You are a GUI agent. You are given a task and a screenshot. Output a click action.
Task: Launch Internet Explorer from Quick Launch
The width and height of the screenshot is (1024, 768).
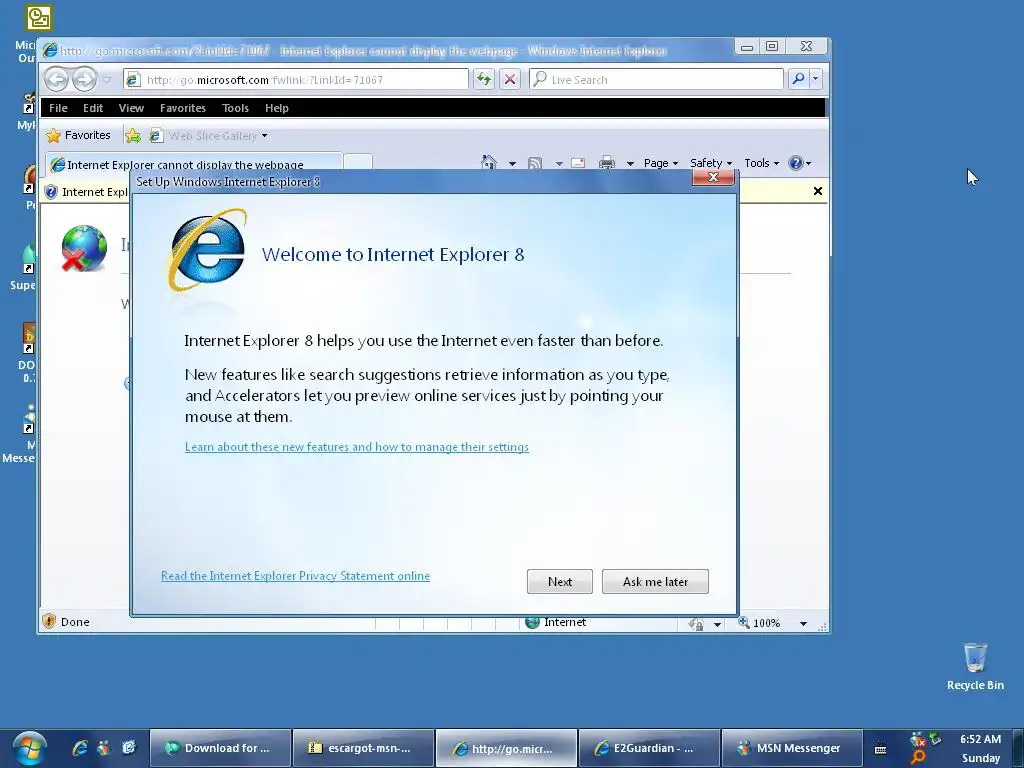[80, 748]
